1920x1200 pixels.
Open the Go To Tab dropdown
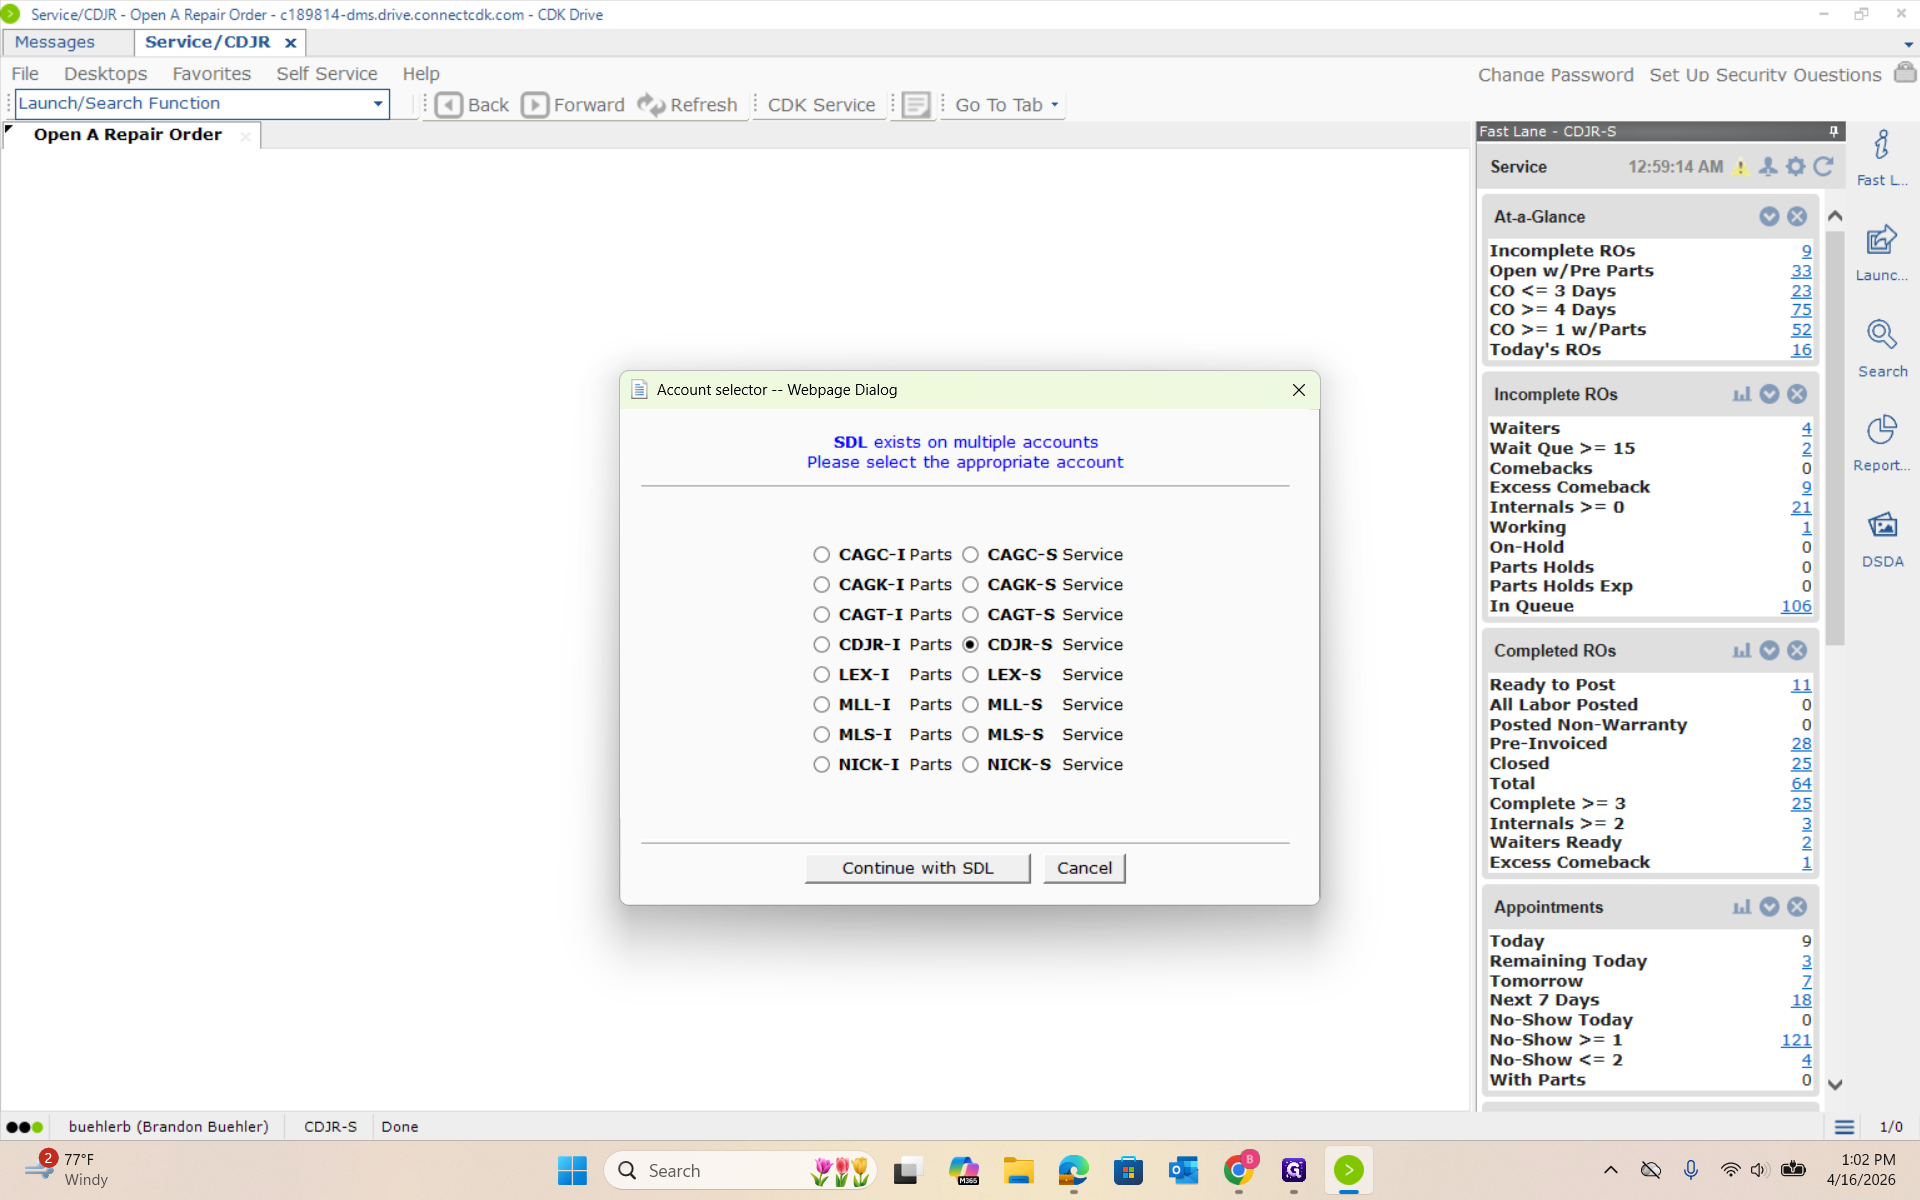pyautogui.click(x=1006, y=105)
